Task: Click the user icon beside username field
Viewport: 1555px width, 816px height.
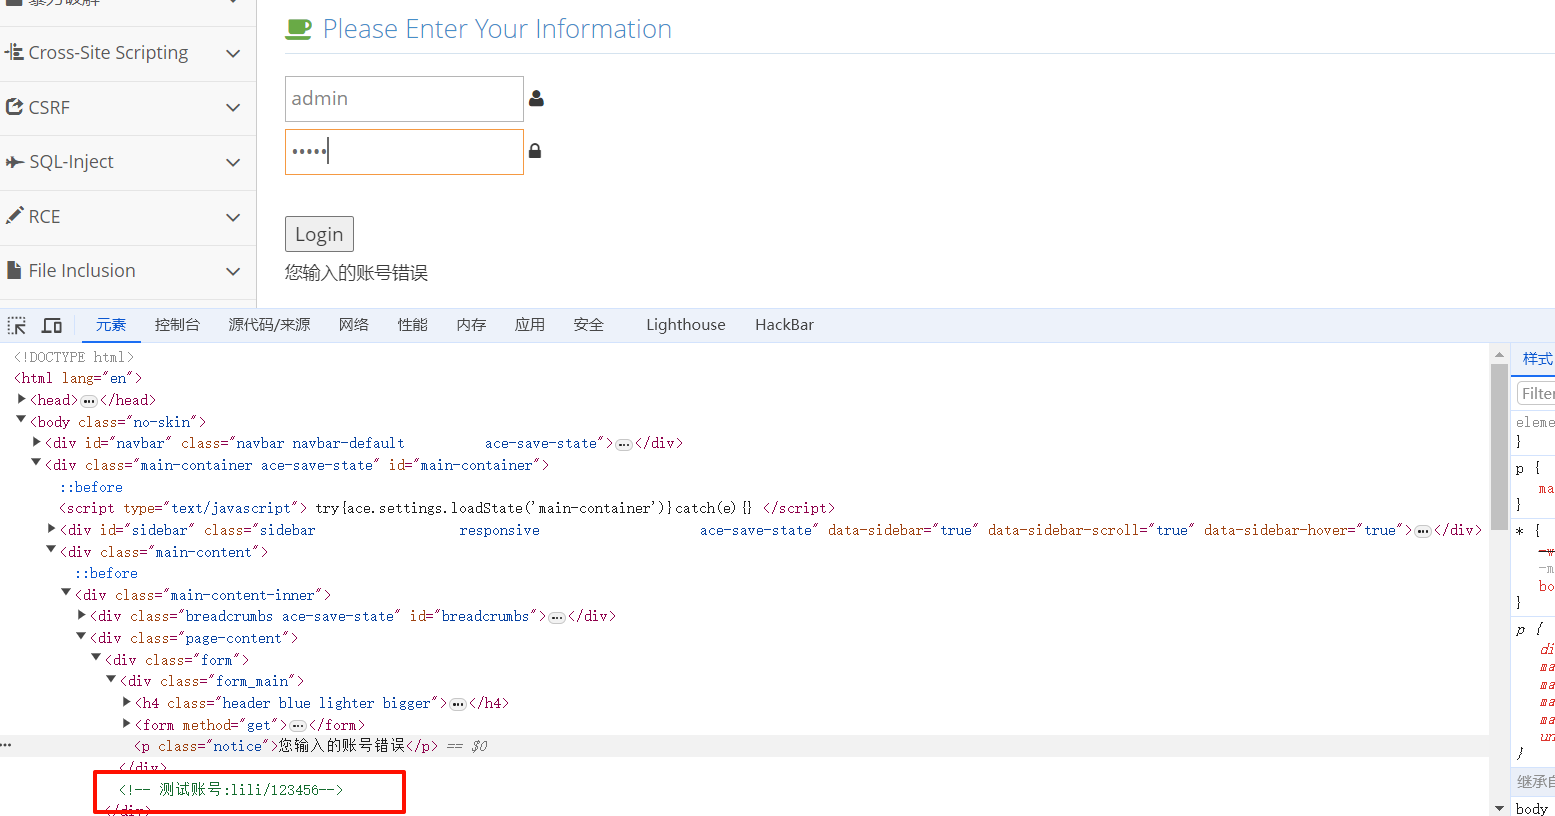Action: 536,98
